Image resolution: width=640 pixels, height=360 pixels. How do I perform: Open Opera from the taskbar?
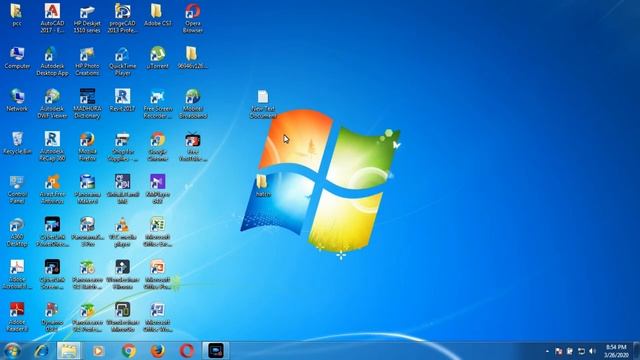click(x=187, y=351)
